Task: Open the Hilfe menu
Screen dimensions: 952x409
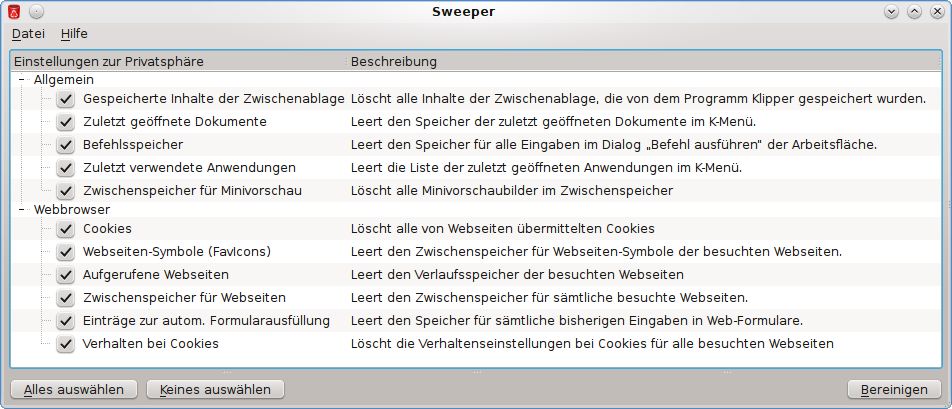Action: click(74, 34)
